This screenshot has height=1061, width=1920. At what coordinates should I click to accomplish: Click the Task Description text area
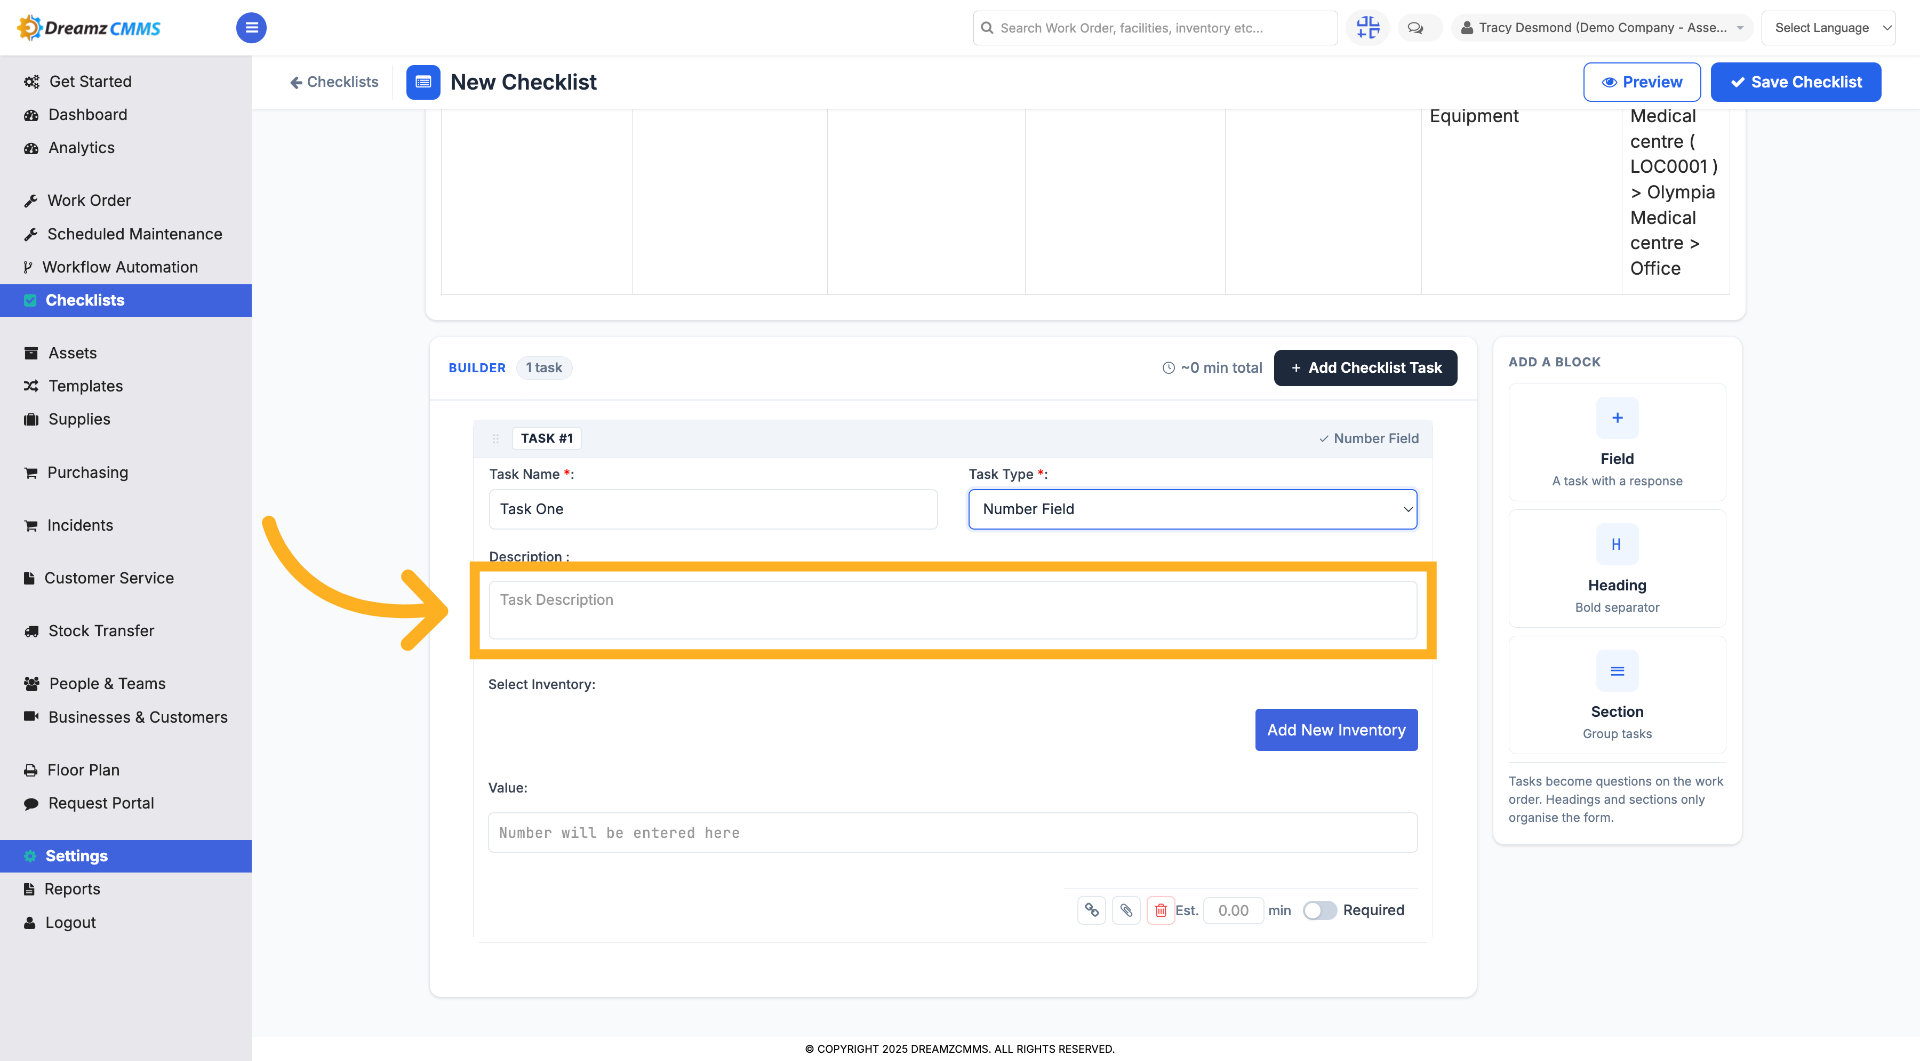(952, 610)
